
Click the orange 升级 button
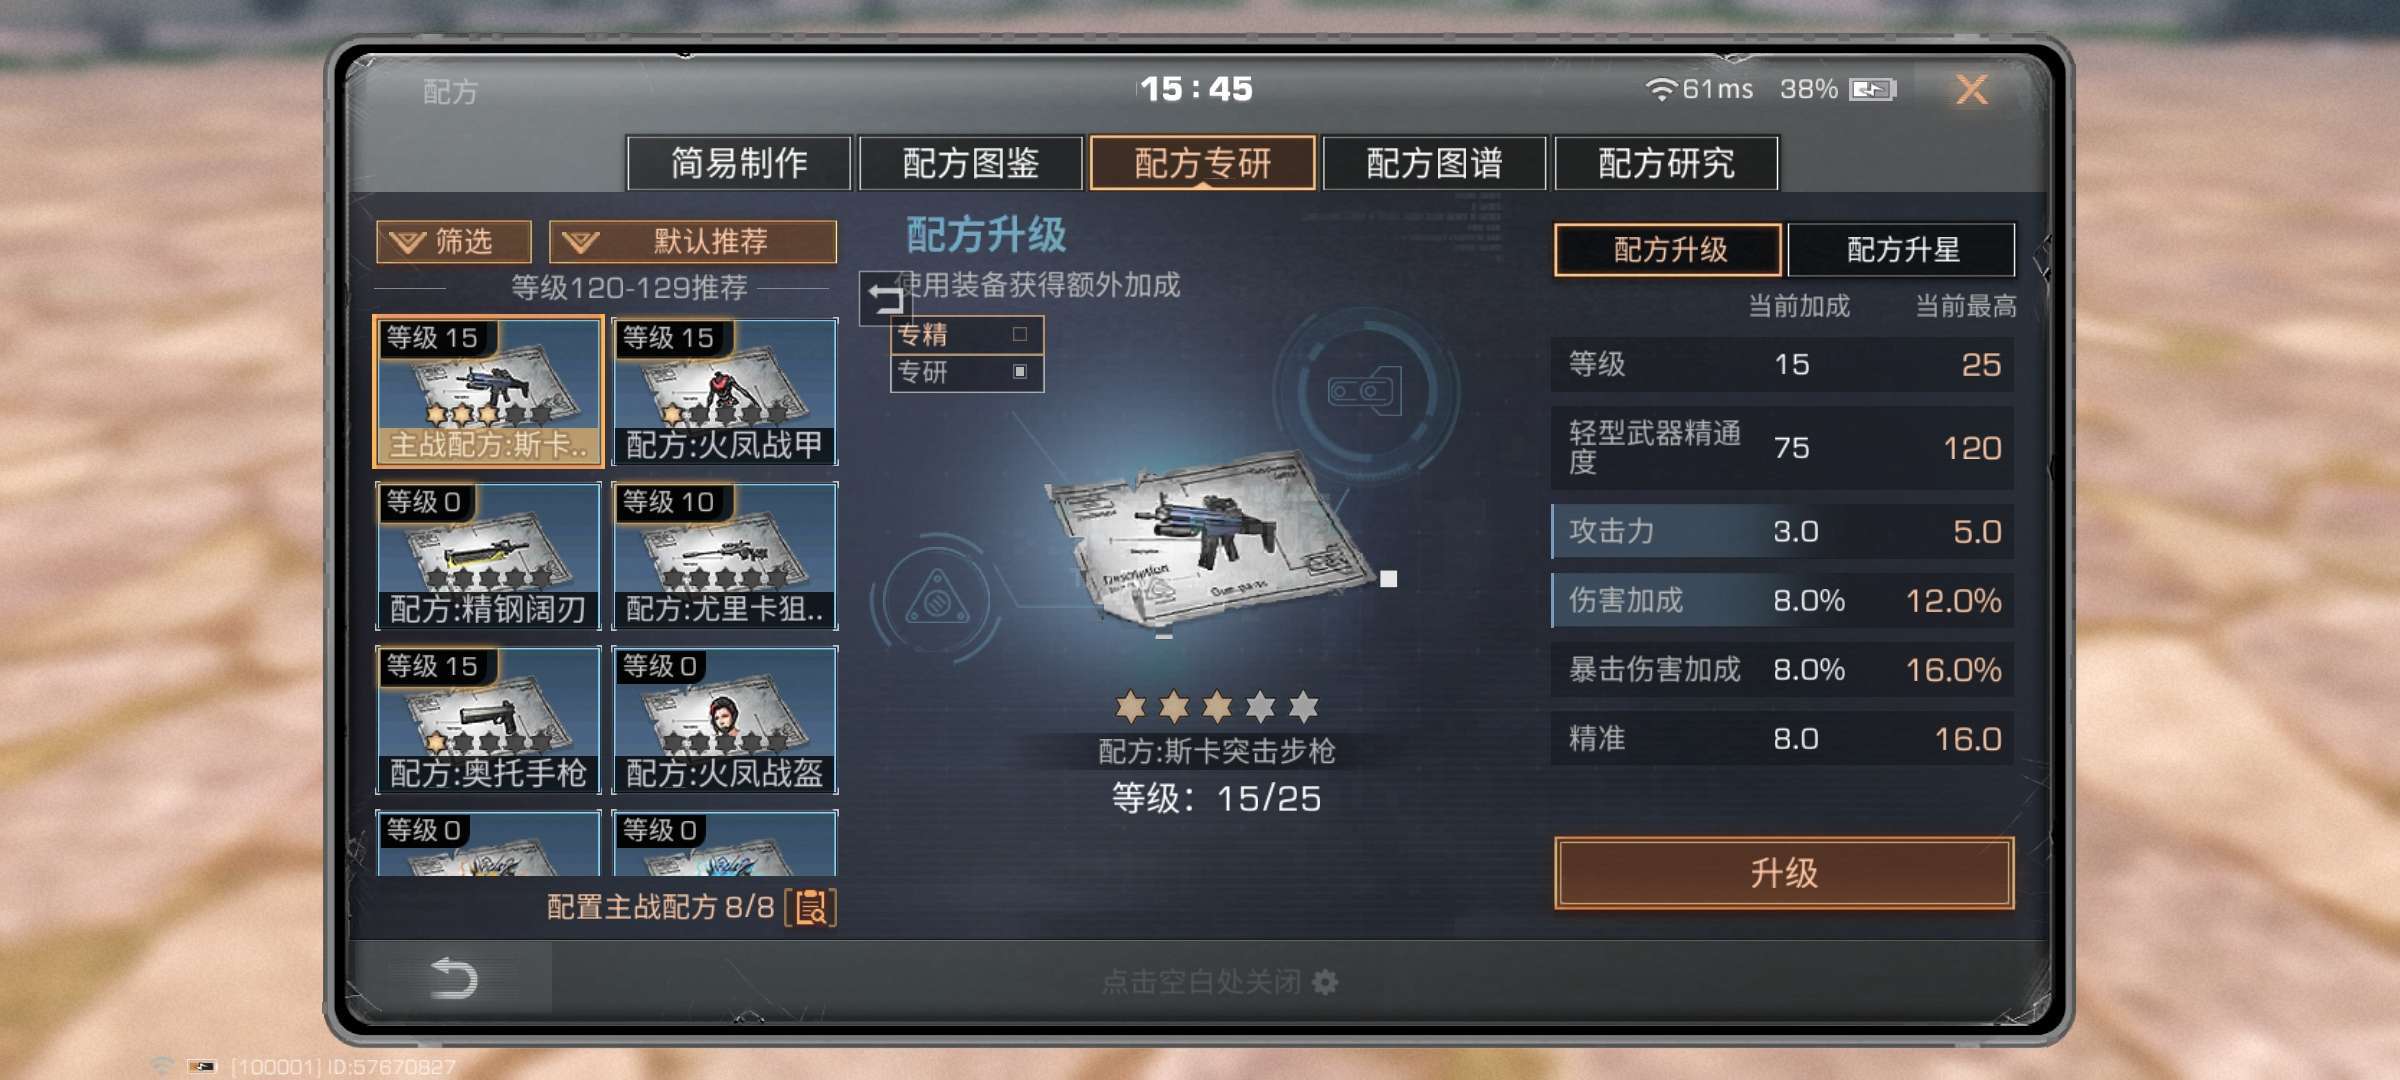(x=1784, y=873)
